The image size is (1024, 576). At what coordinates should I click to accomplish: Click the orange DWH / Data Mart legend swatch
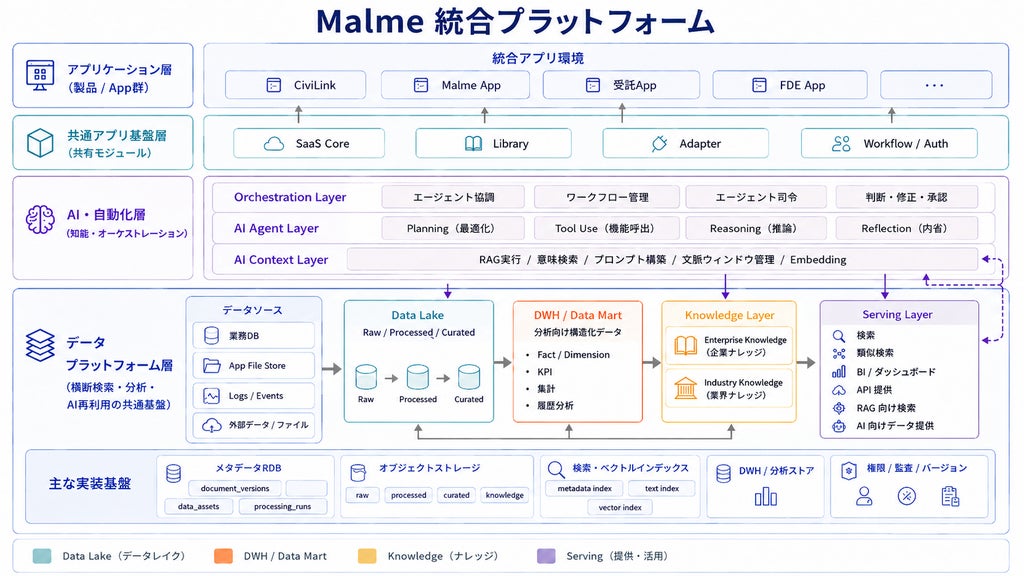[223, 556]
